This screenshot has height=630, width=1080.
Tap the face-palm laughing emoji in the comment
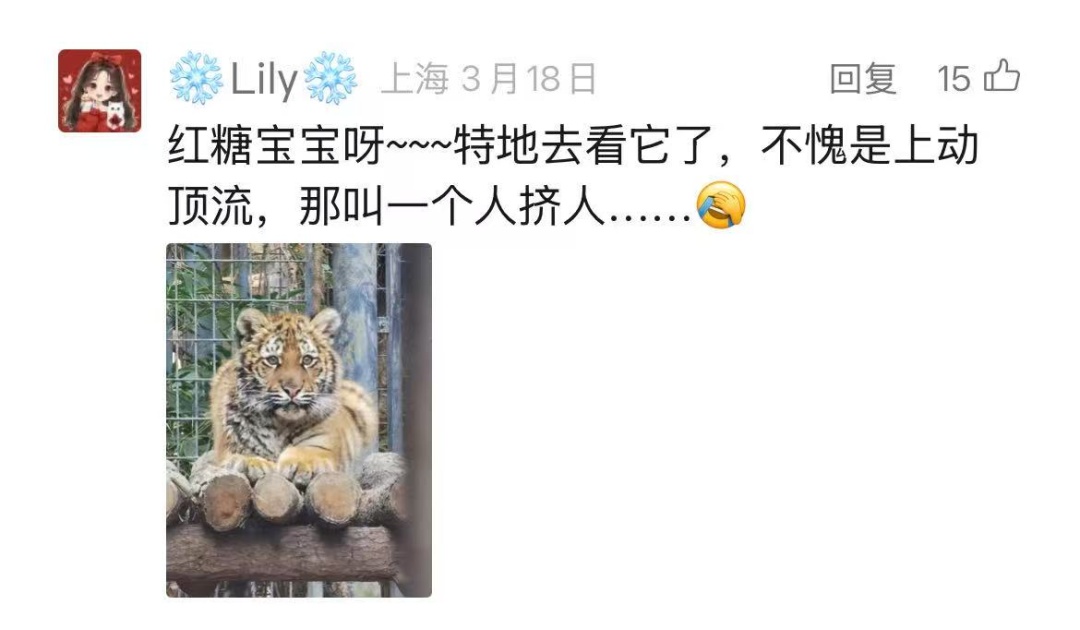[x=721, y=205]
